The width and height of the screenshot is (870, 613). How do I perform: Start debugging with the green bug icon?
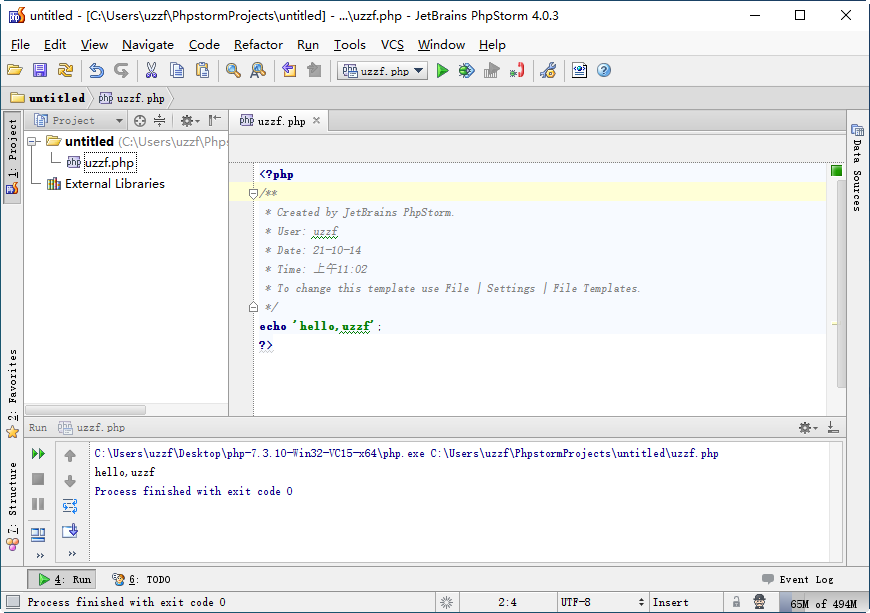pyautogui.click(x=467, y=70)
